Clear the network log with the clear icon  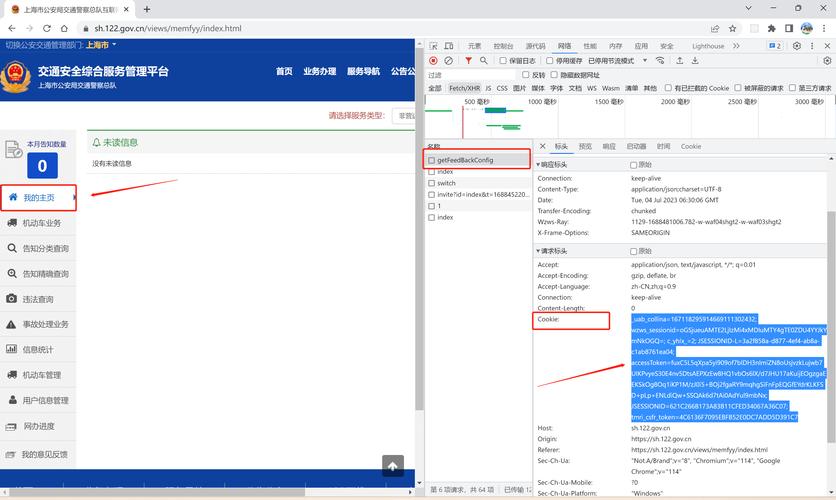(x=448, y=61)
